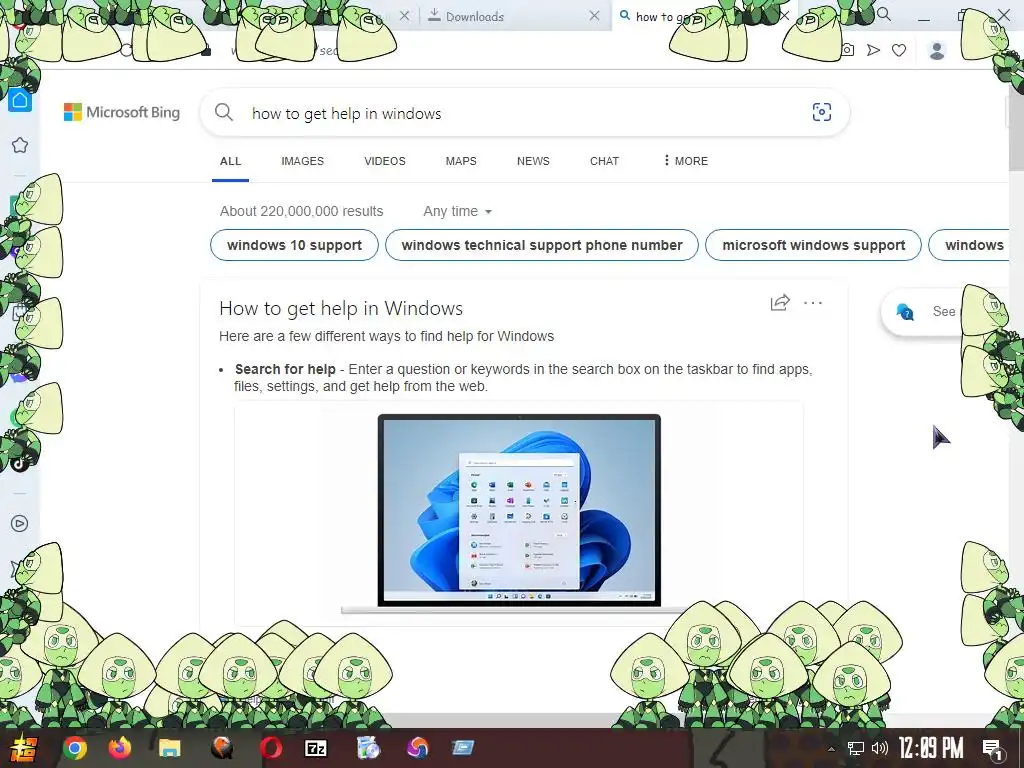Screen dimensions: 1024x768
Task: Open the tab search magnifier in title bar
Action: coord(884,14)
